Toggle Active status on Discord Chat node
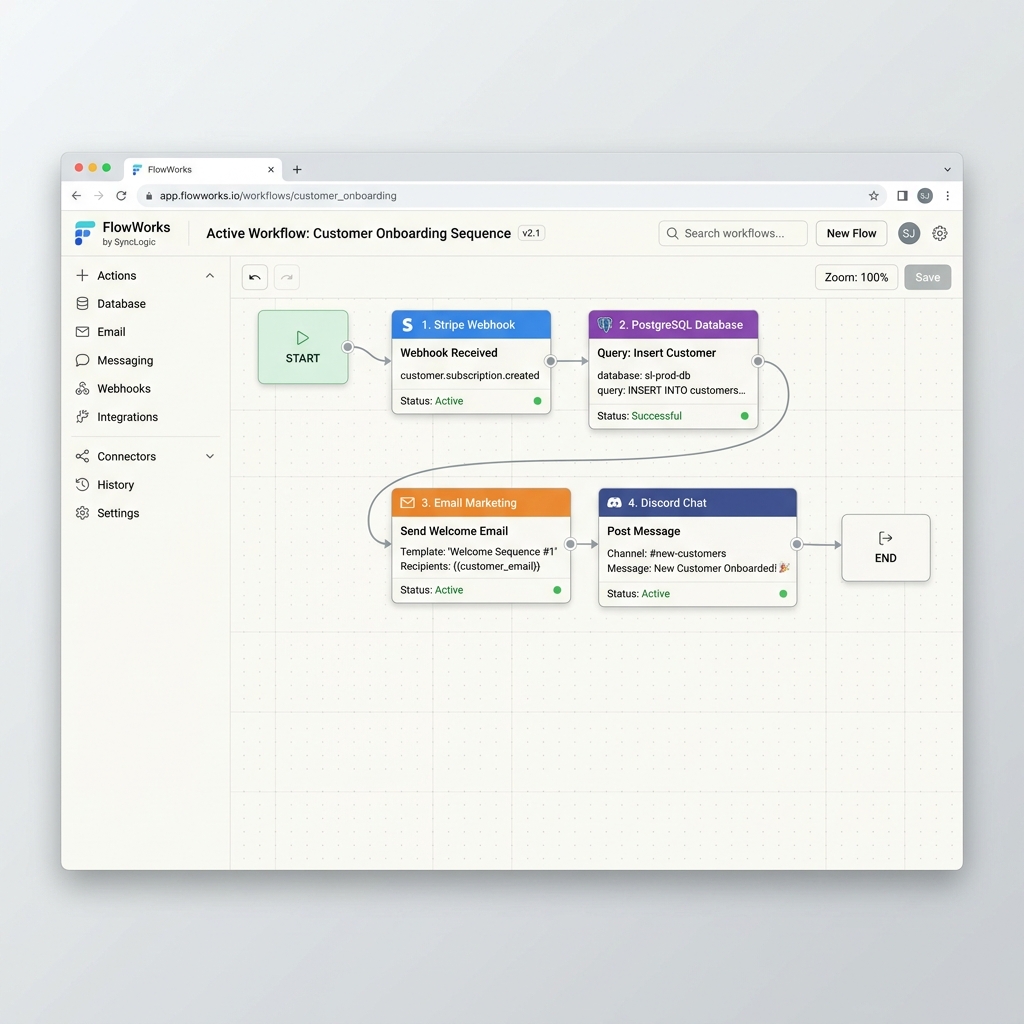 pyautogui.click(x=783, y=593)
